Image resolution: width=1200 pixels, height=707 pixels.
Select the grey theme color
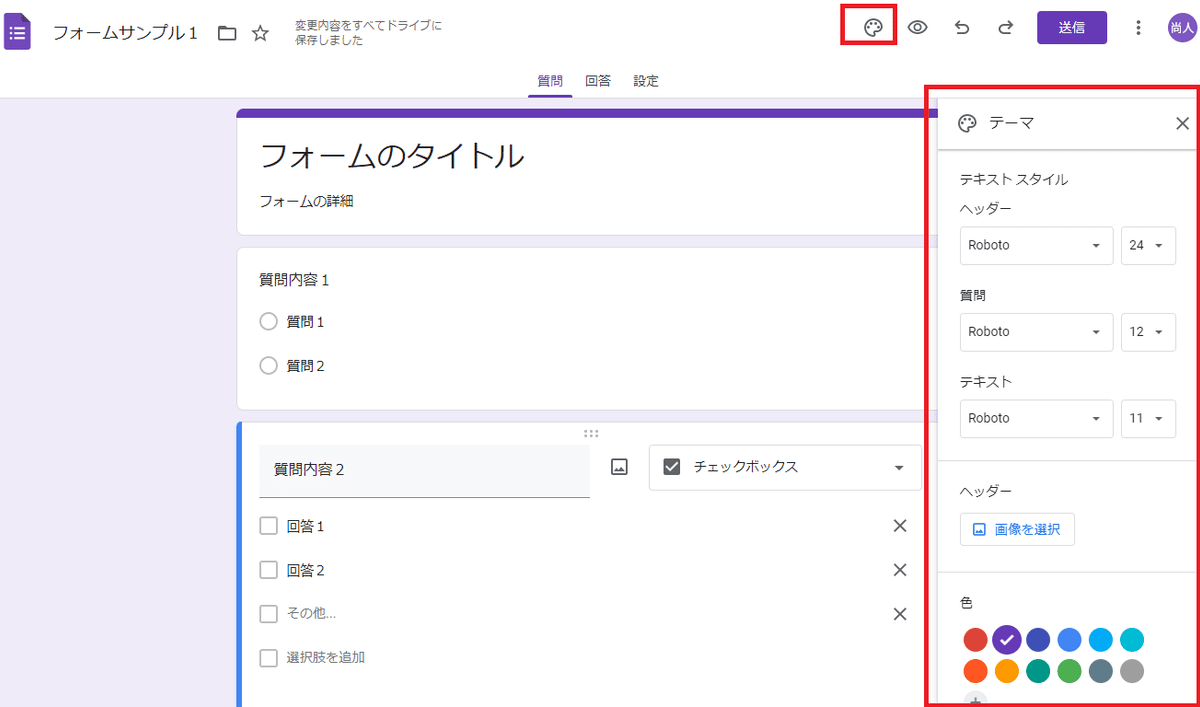point(1131,671)
